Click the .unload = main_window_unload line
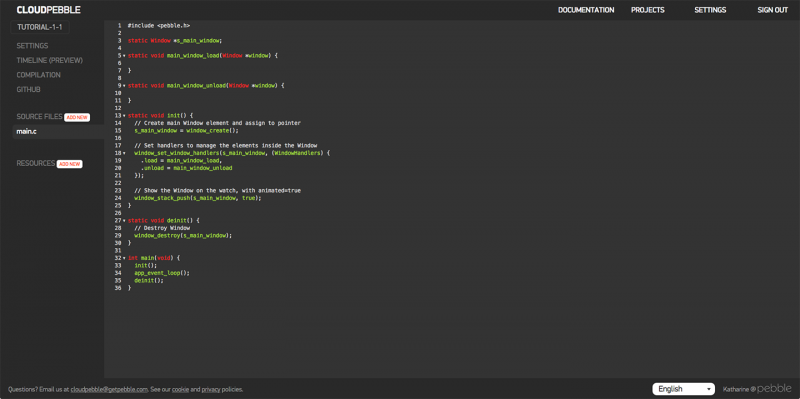This screenshot has height=399, width=800. click(186, 168)
